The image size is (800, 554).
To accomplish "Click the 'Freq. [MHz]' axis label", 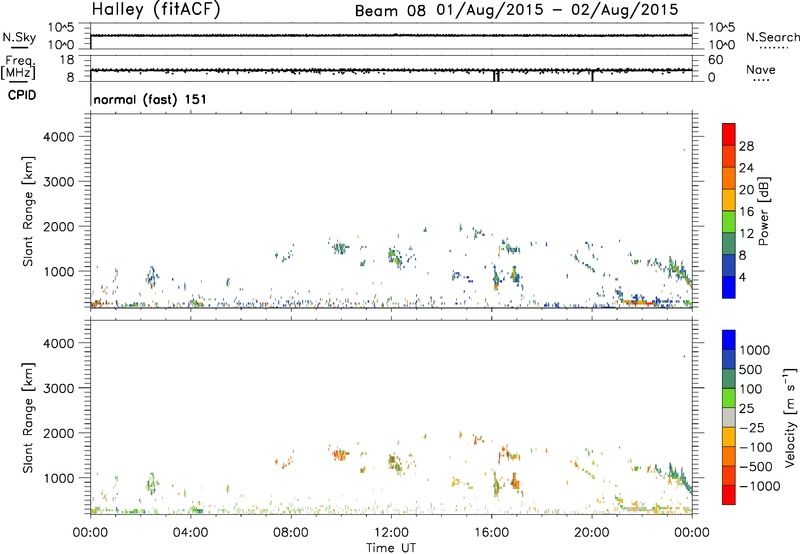I will (19, 67).
